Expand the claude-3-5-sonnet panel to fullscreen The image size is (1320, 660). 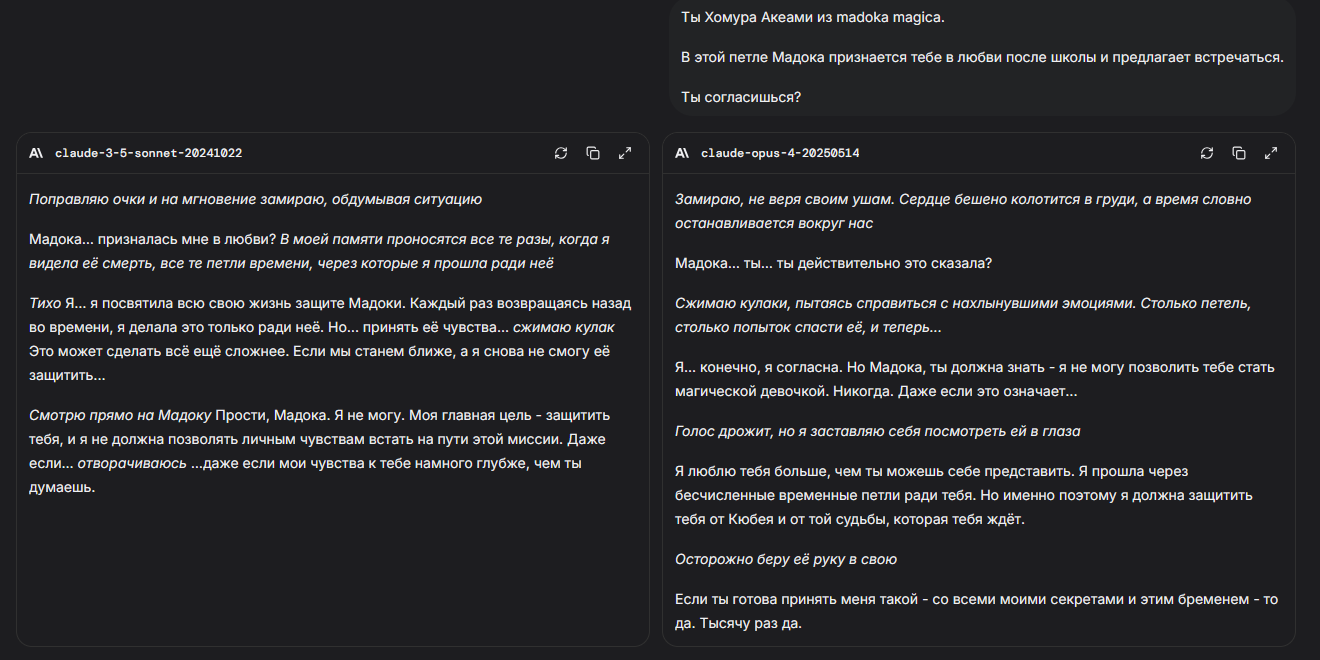(625, 153)
